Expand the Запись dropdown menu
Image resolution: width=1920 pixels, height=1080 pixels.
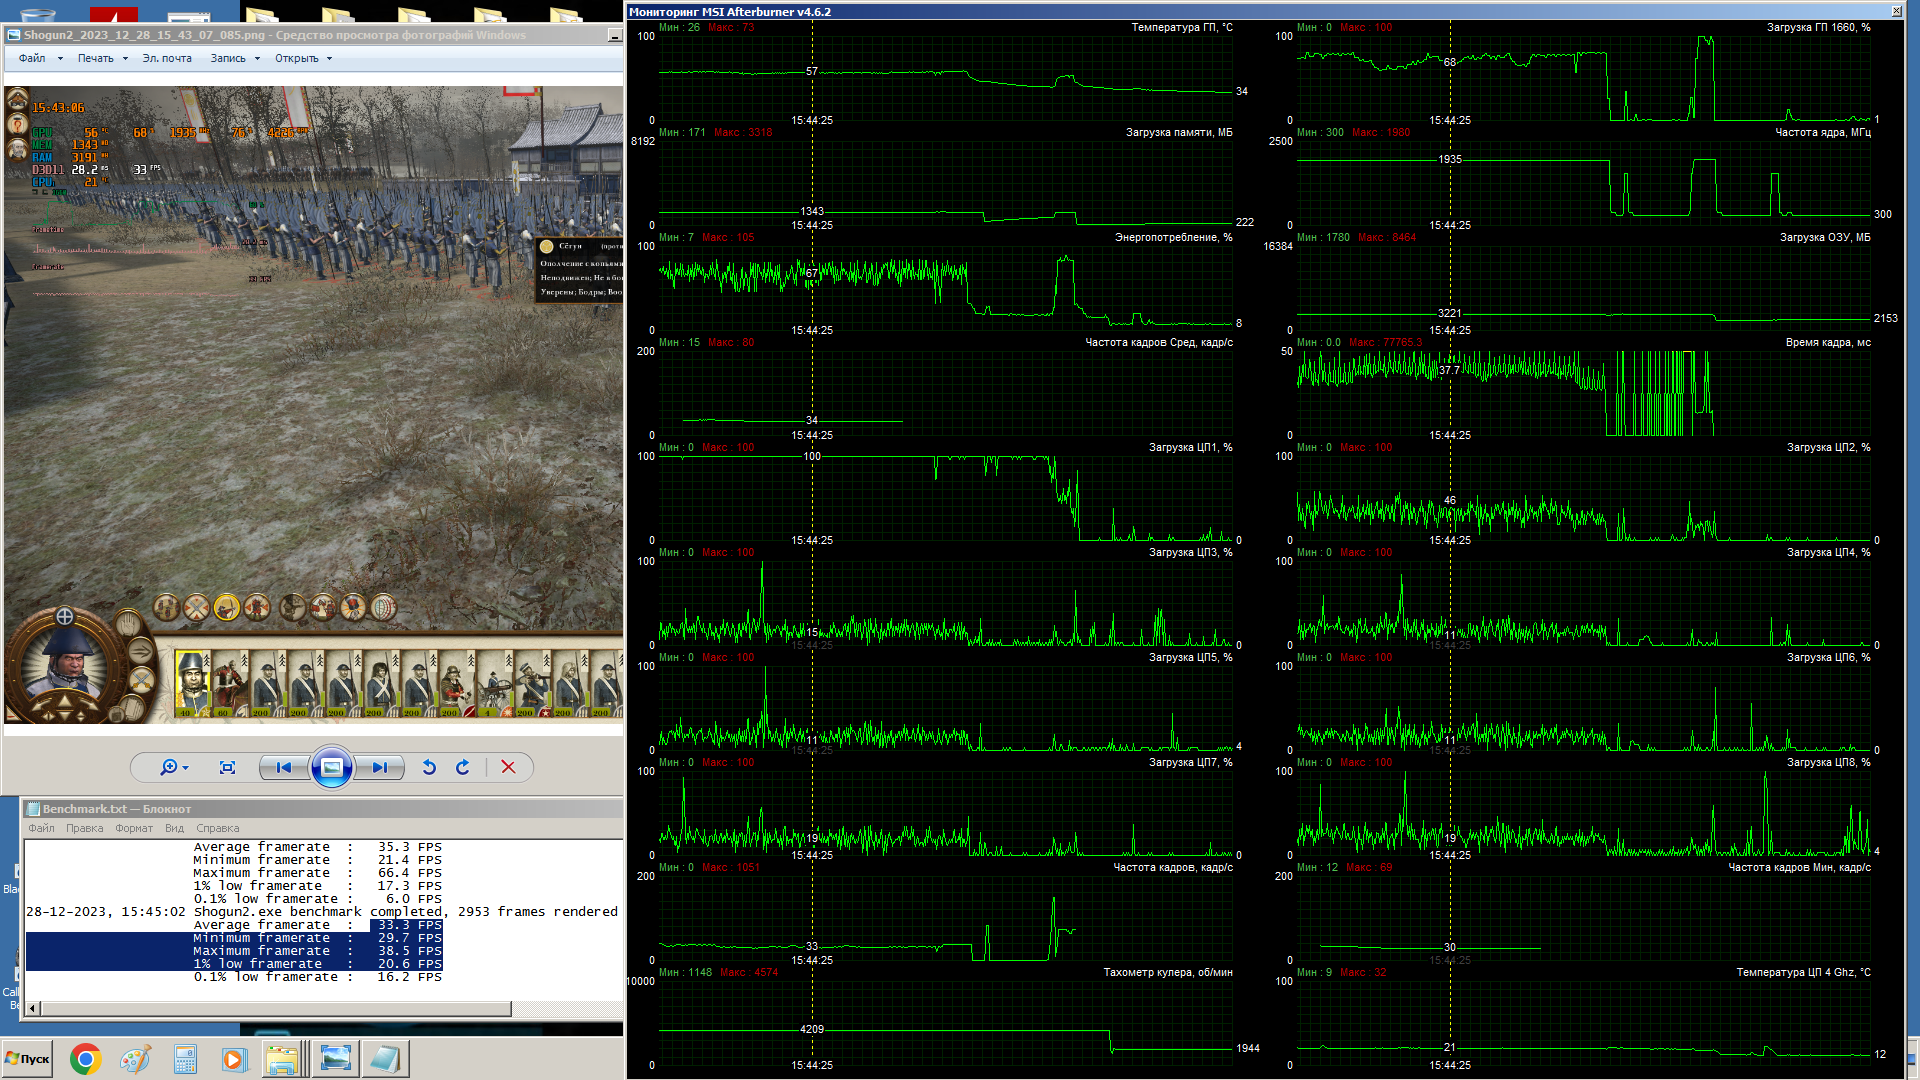pyautogui.click(x=235, y=58)
